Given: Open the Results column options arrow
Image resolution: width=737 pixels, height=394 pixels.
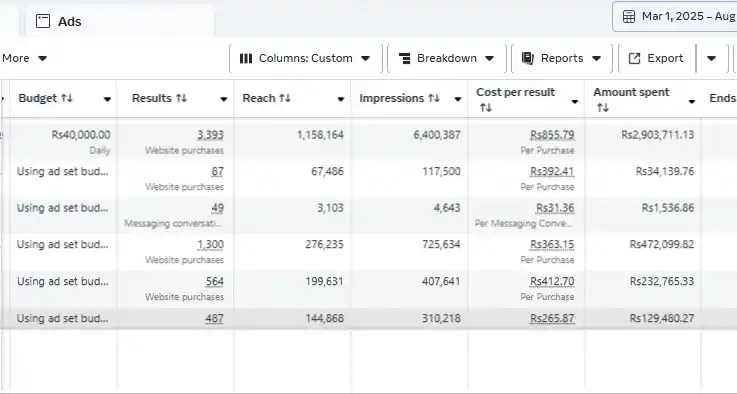Looking at the screenshot, I should click(224, 99).
